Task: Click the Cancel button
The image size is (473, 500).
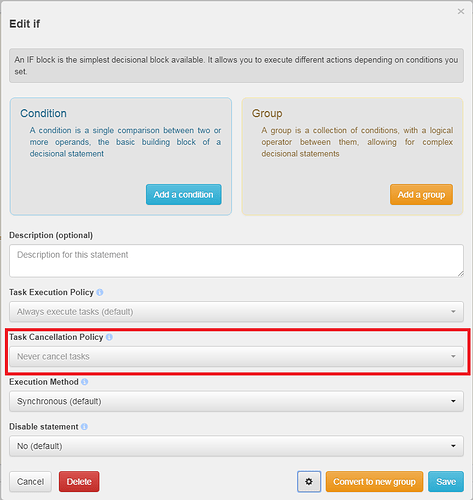Action: [30, 481]
